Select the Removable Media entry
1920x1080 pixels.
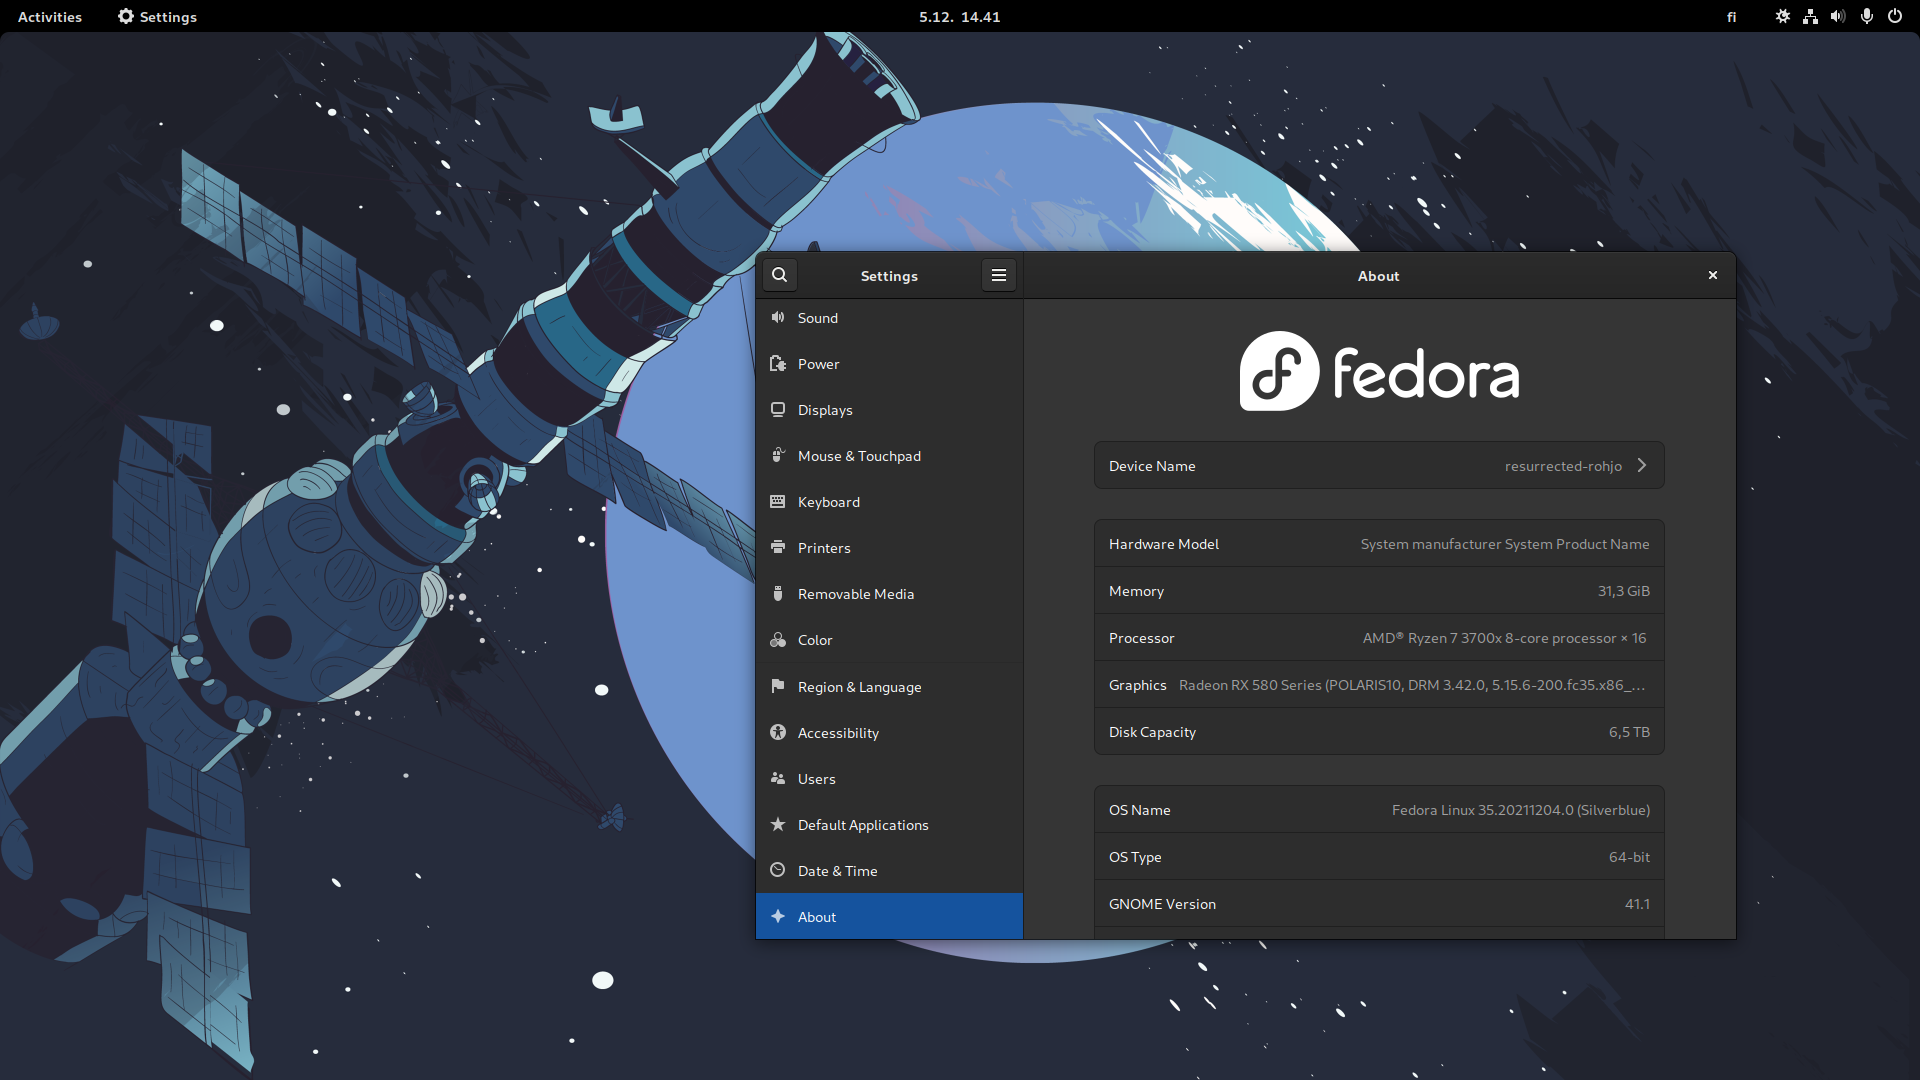coord(855,594)
